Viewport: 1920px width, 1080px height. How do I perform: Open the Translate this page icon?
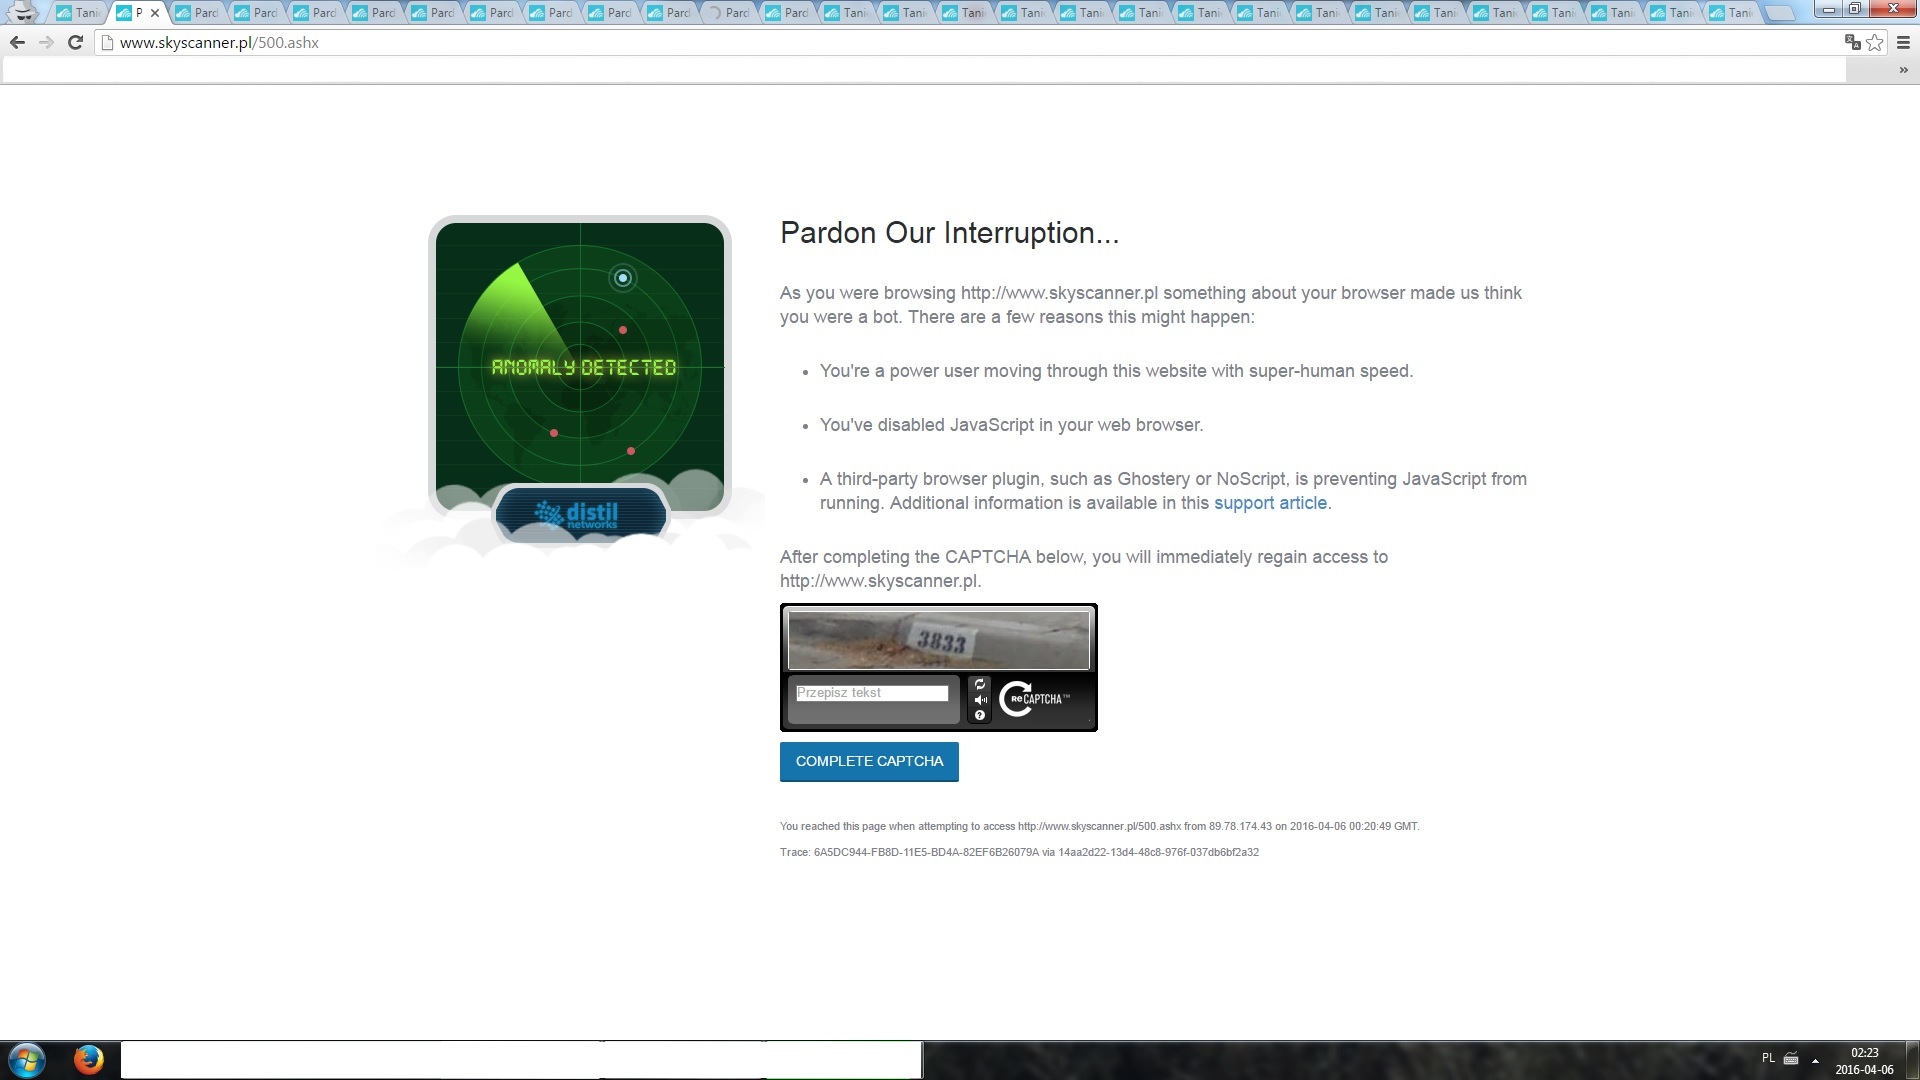tap(1852, 42)
